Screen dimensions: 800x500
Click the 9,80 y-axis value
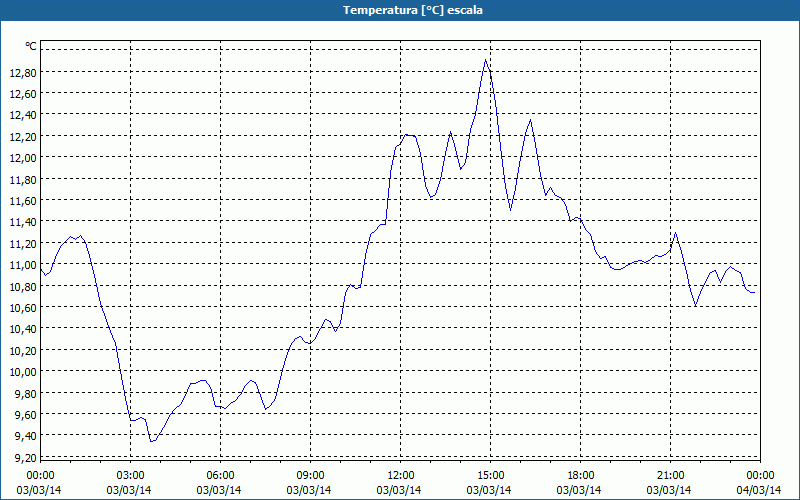pyautogui.click(x=26, y=393)
